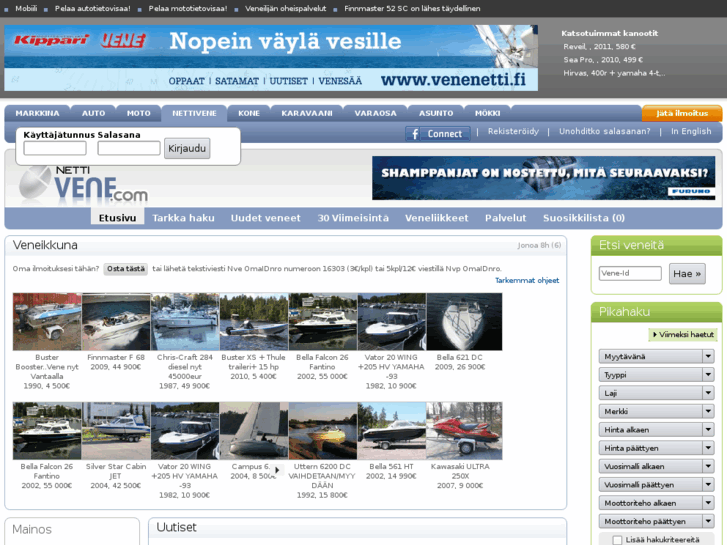Open the Finnmaster F 68 thumbnail
The width and height of the screenshot is (727, 545).
(x=116, y=321)
